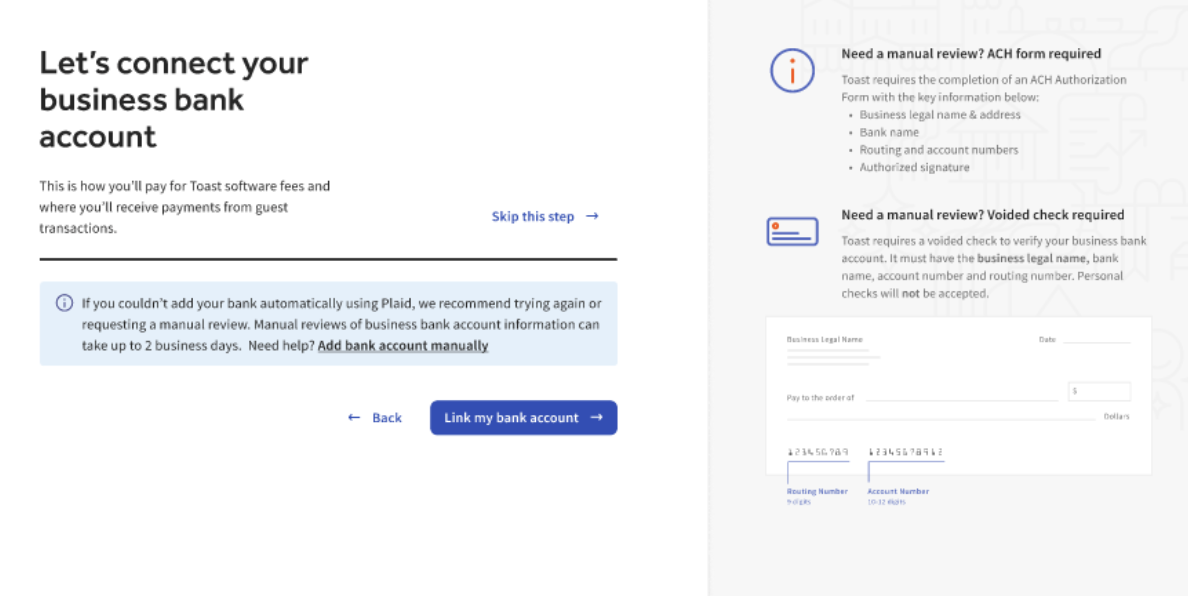This screenshot has height=596, width=1188.
Task: Click the left arrow beside Back
Action: pyautogui.click(x=353, y=417)
